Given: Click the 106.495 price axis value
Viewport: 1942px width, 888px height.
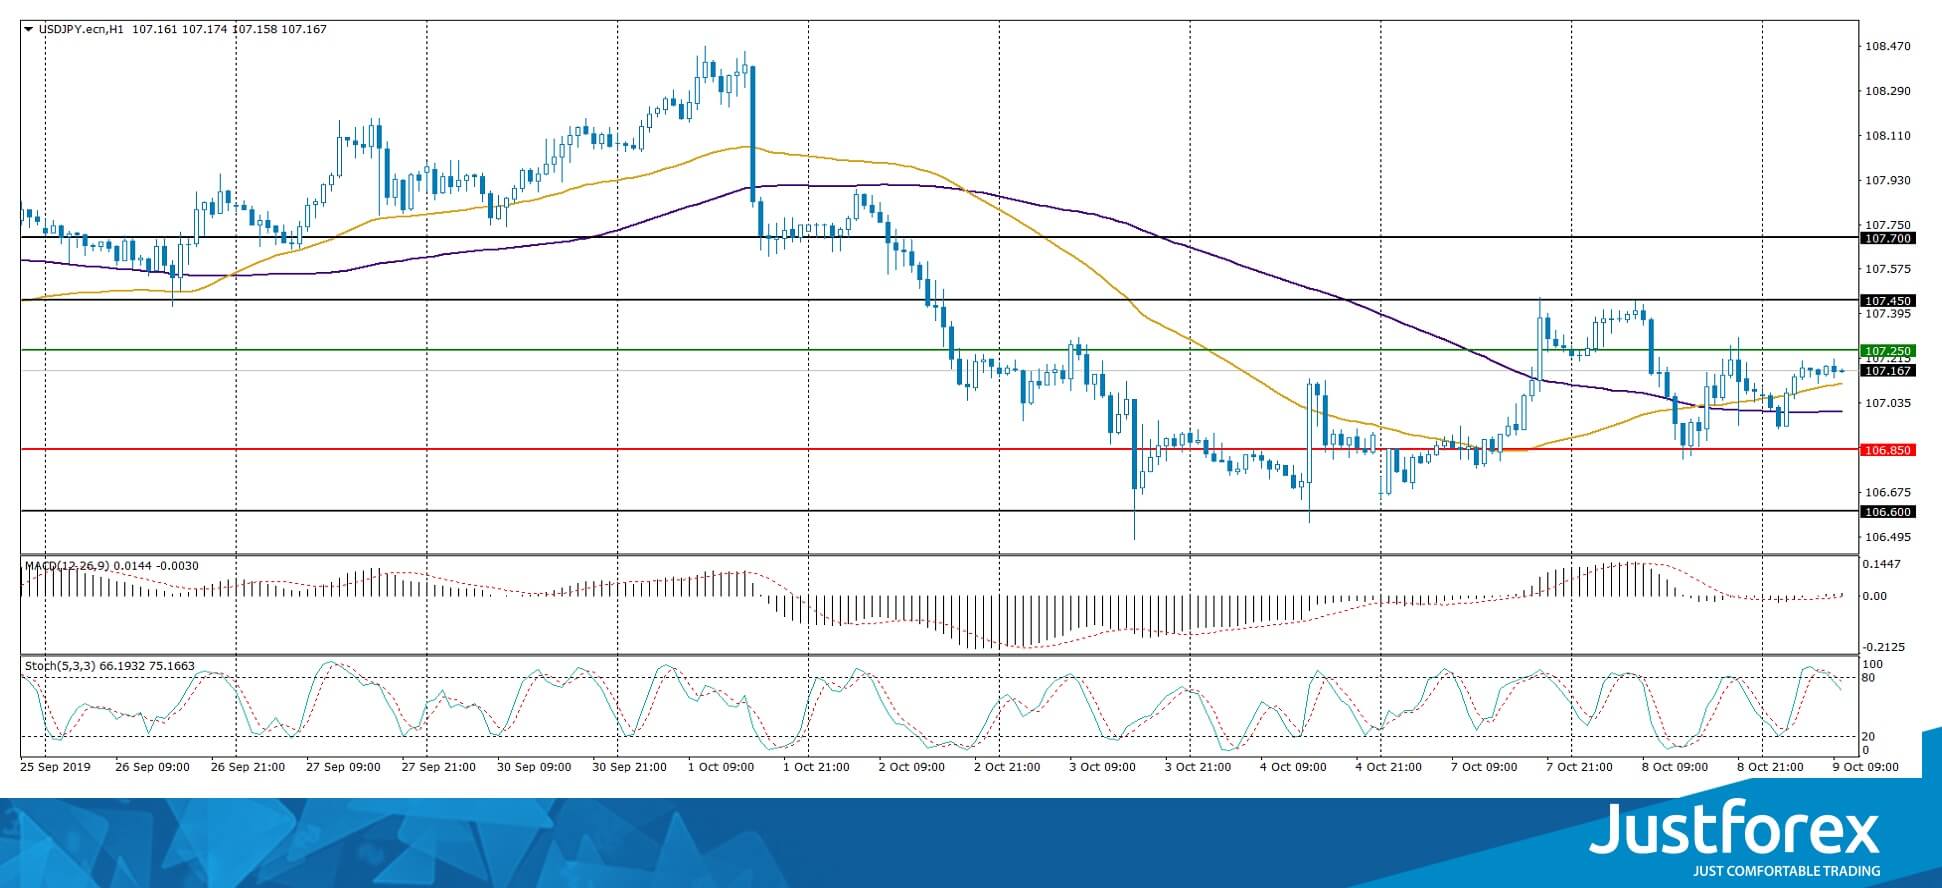Looking at the screenshot, I should click(x=1887, y=537).
